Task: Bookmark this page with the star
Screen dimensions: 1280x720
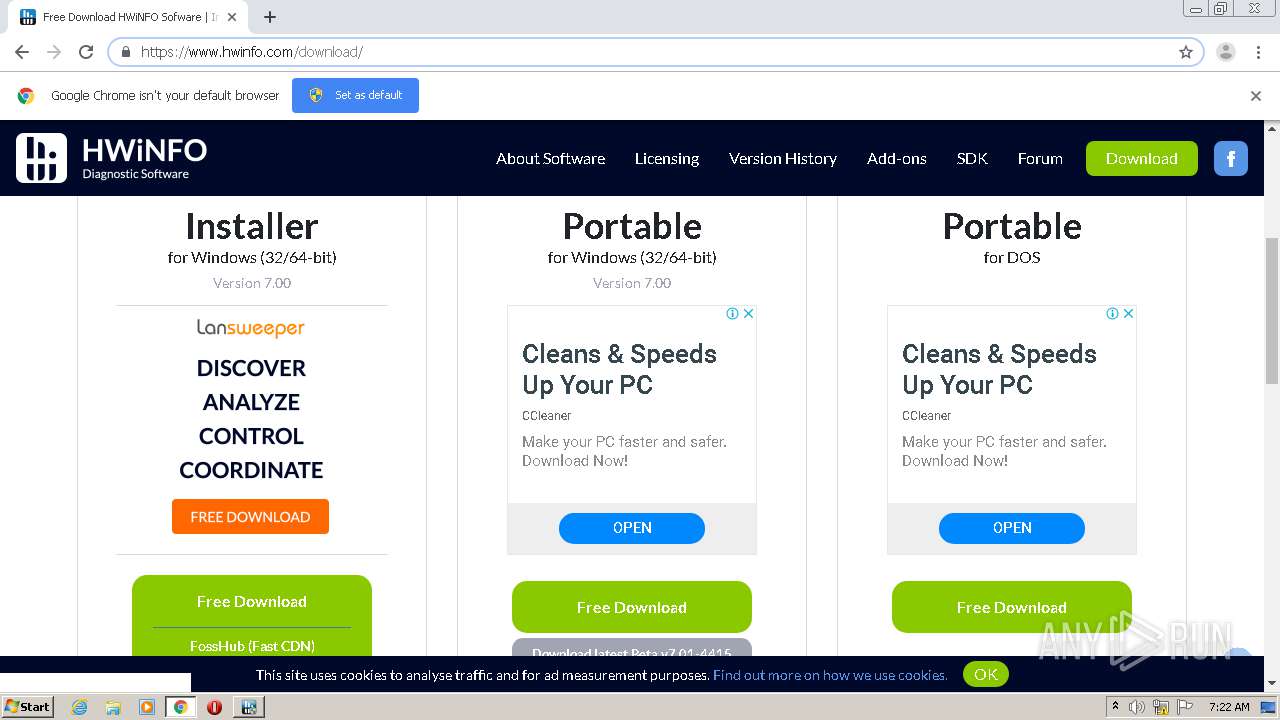Action: click(1186, 52)
